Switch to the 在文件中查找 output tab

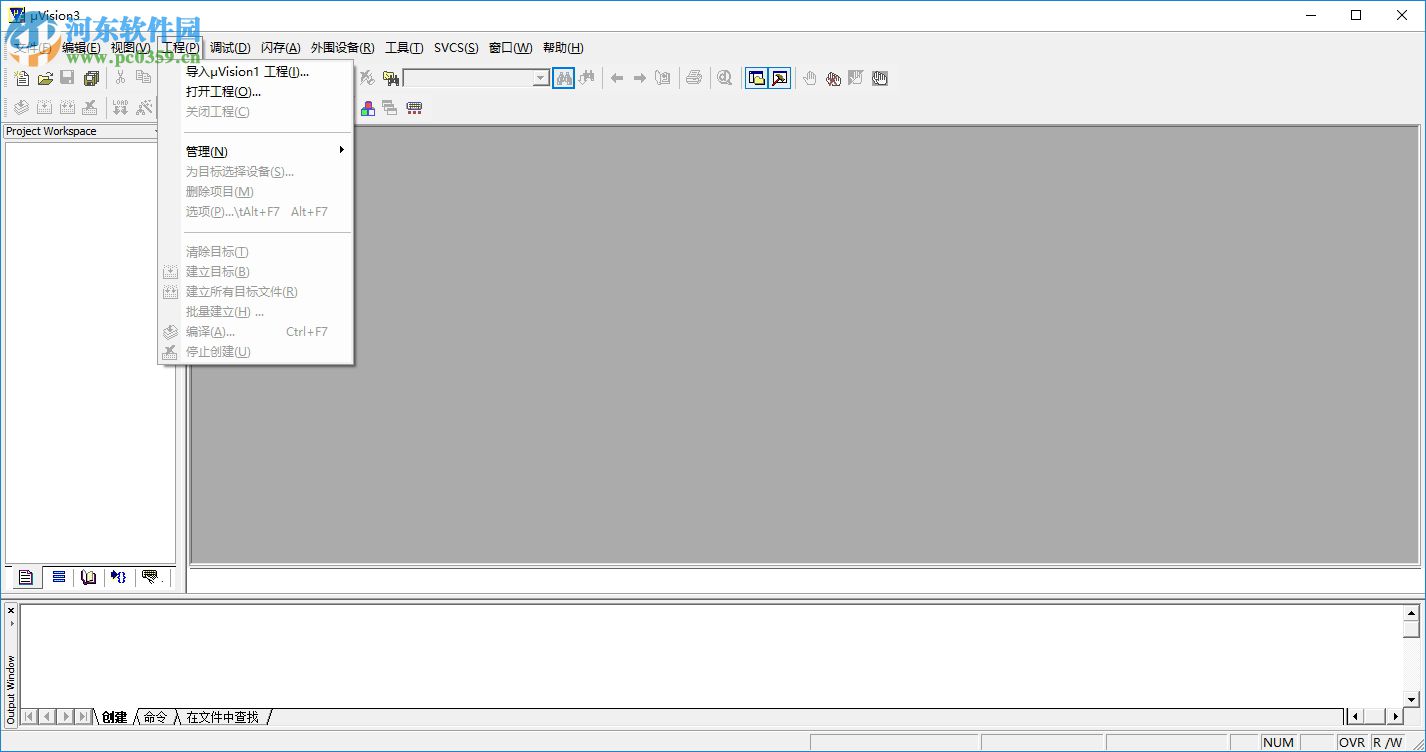point(222,717)
